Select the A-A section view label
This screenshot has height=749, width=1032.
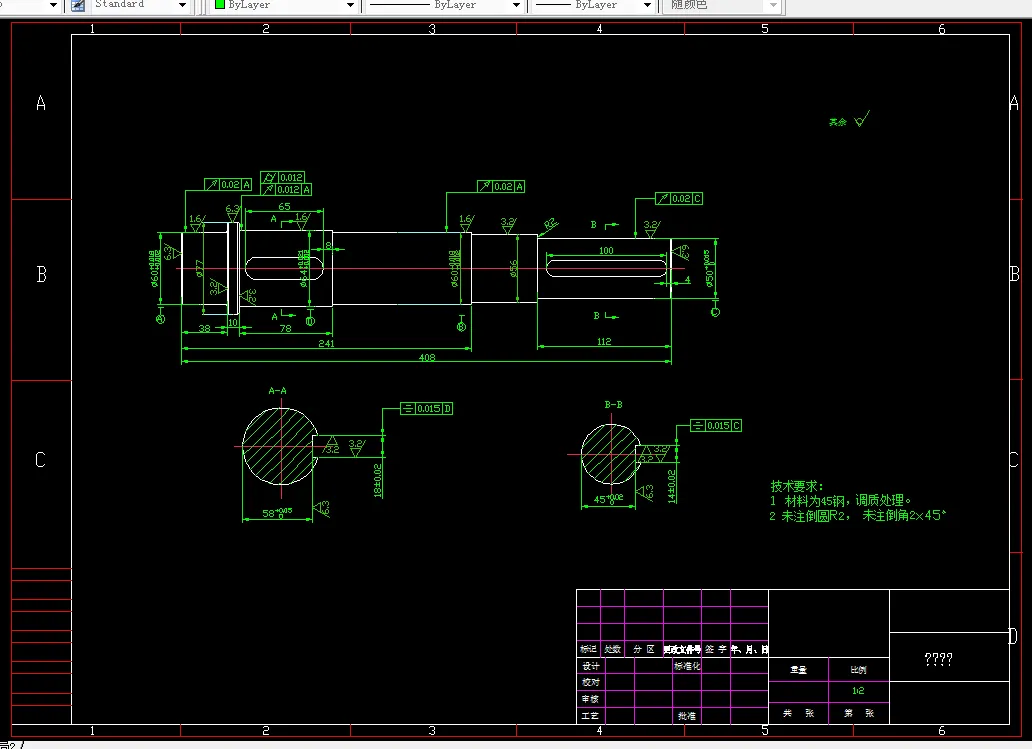tap(277, 390)
